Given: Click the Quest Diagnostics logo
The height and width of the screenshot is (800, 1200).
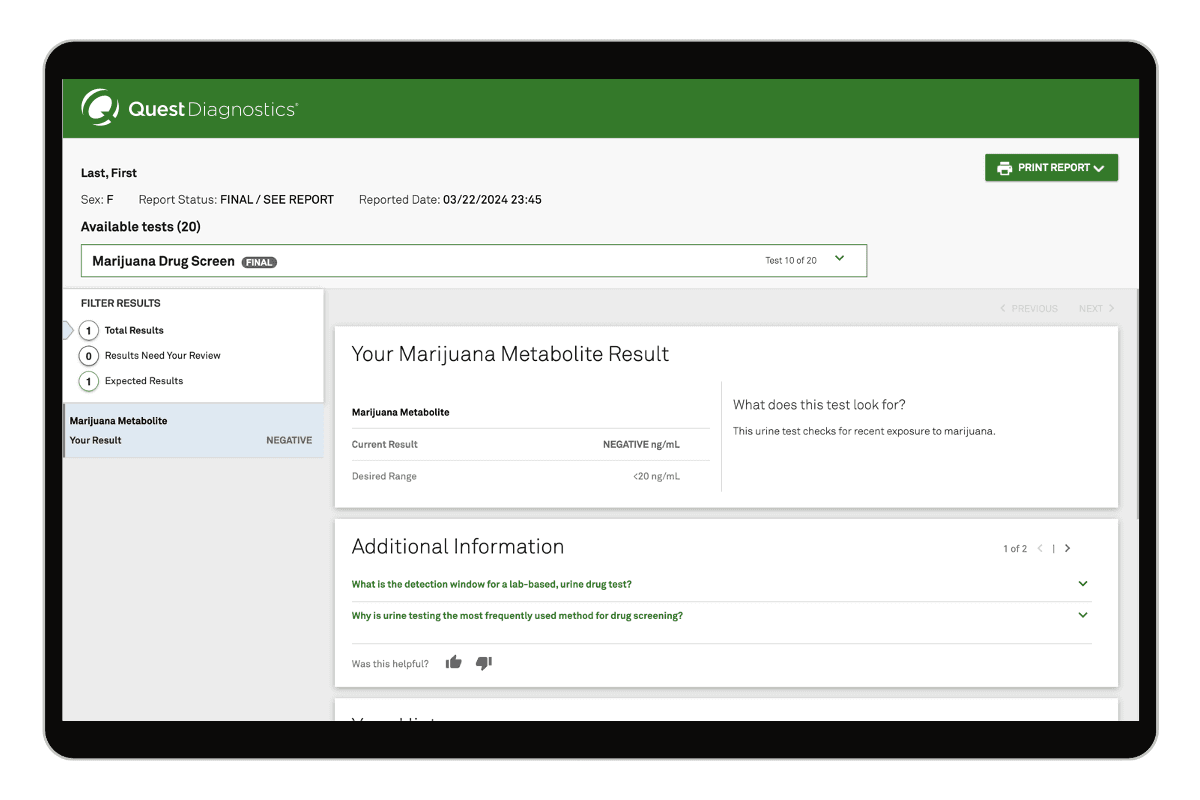Looking at the screenshot, I should pos(189,108).
